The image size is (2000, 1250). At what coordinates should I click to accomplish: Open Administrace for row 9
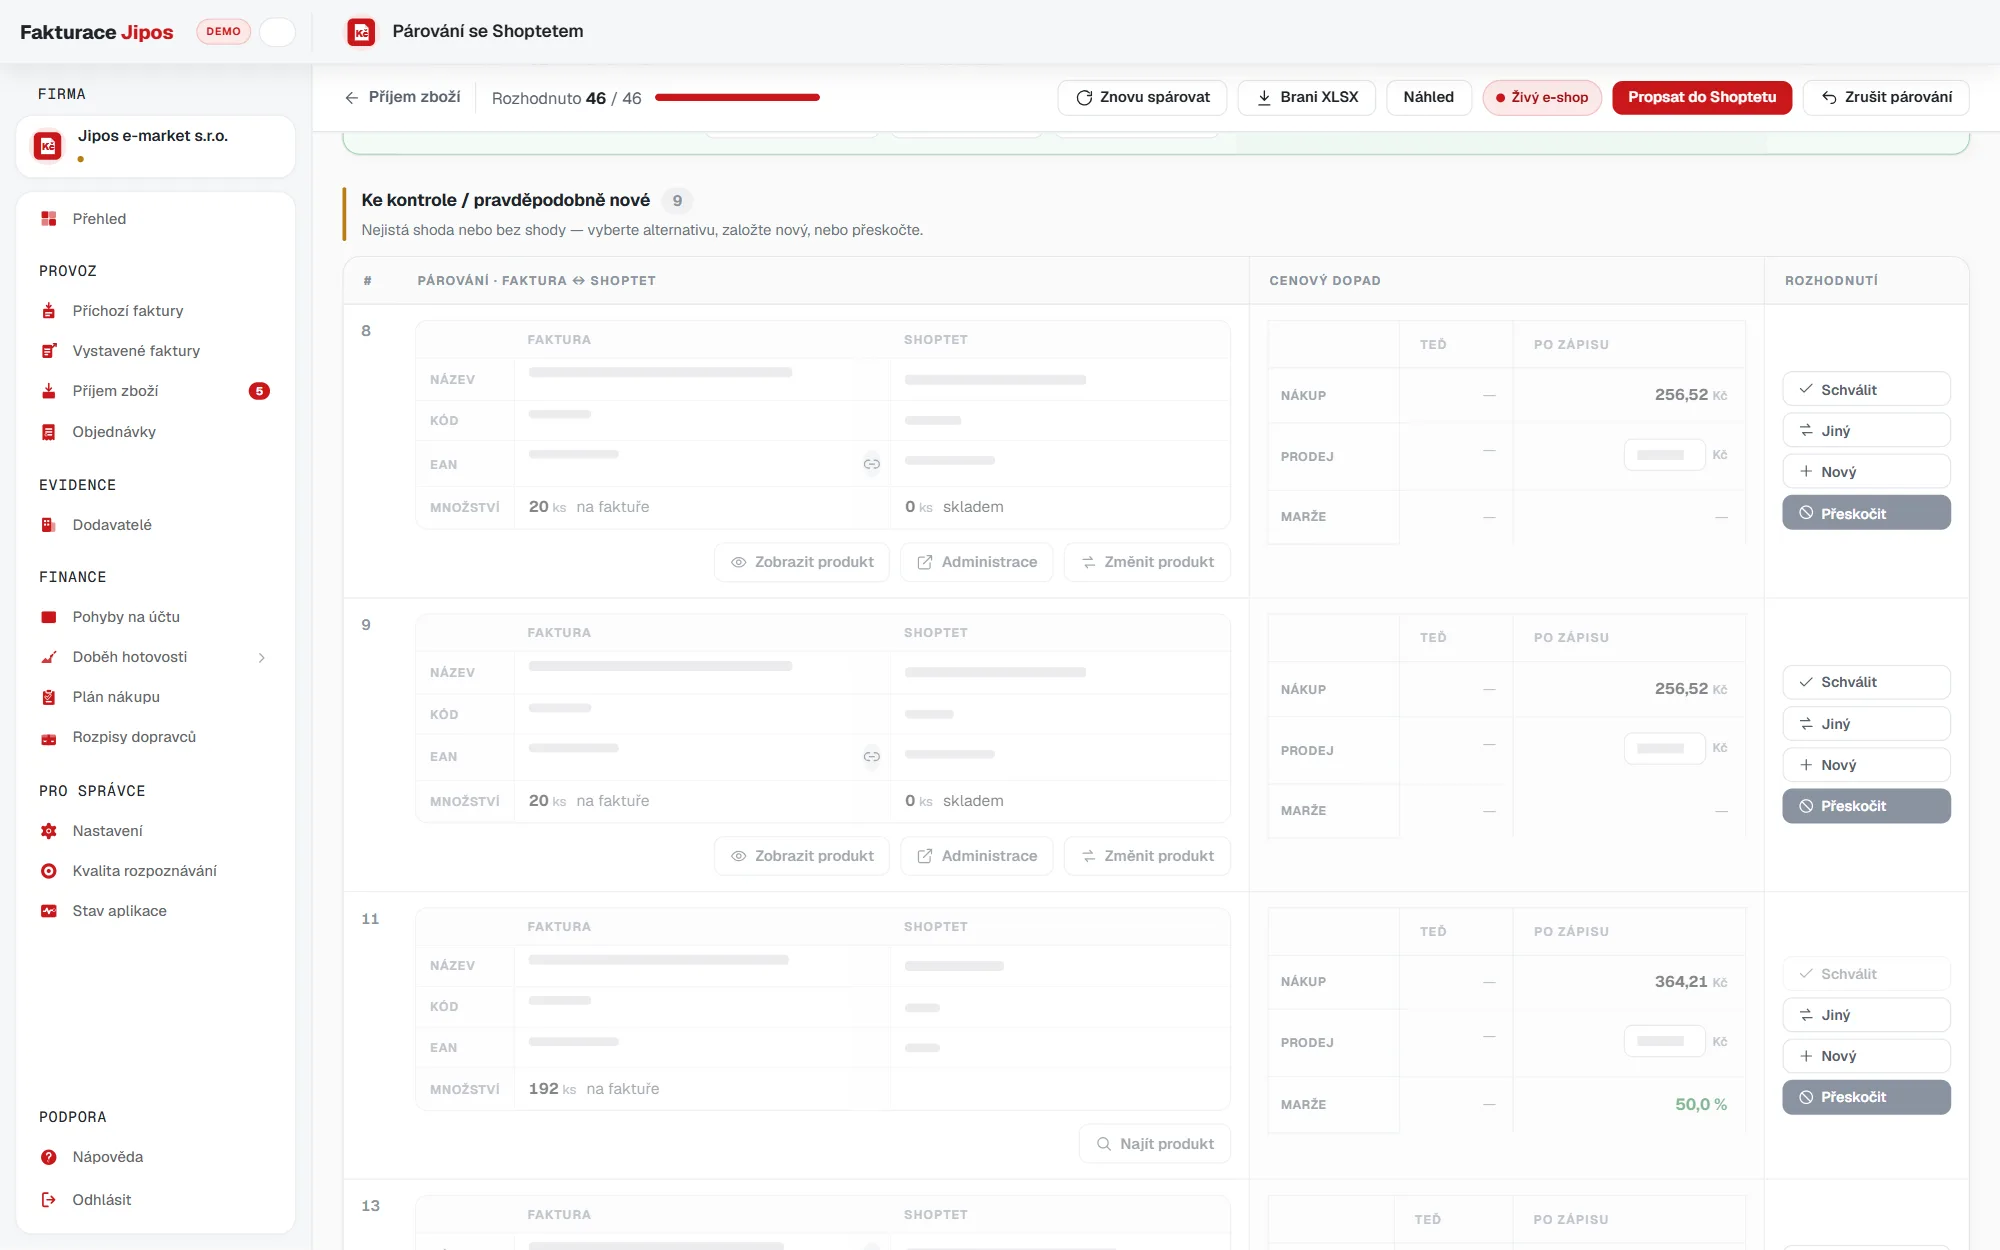click(977, 856)
